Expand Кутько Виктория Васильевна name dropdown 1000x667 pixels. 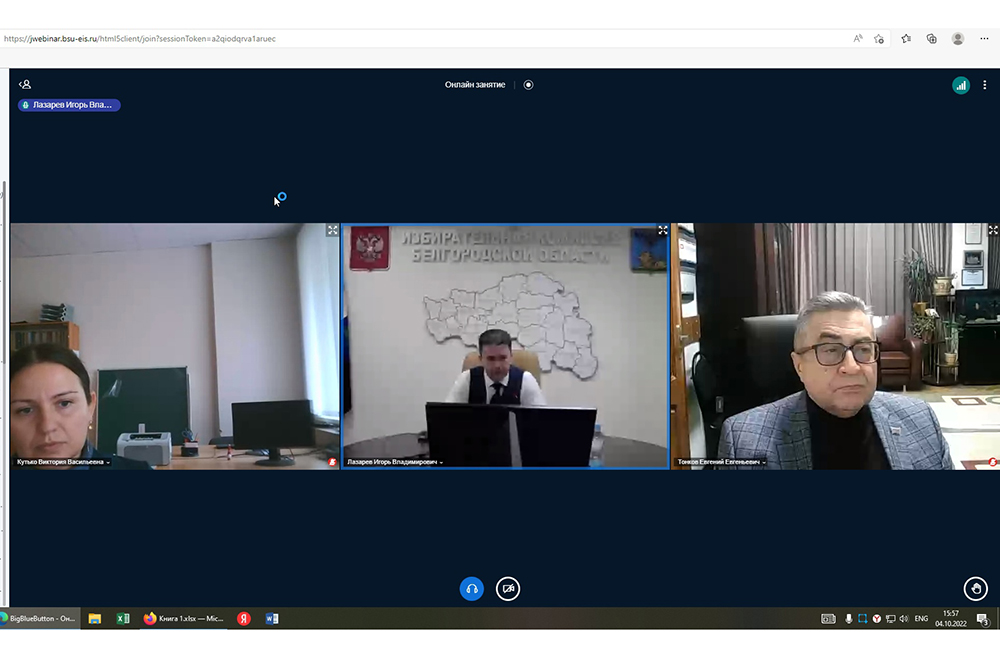tap(62, 462)
